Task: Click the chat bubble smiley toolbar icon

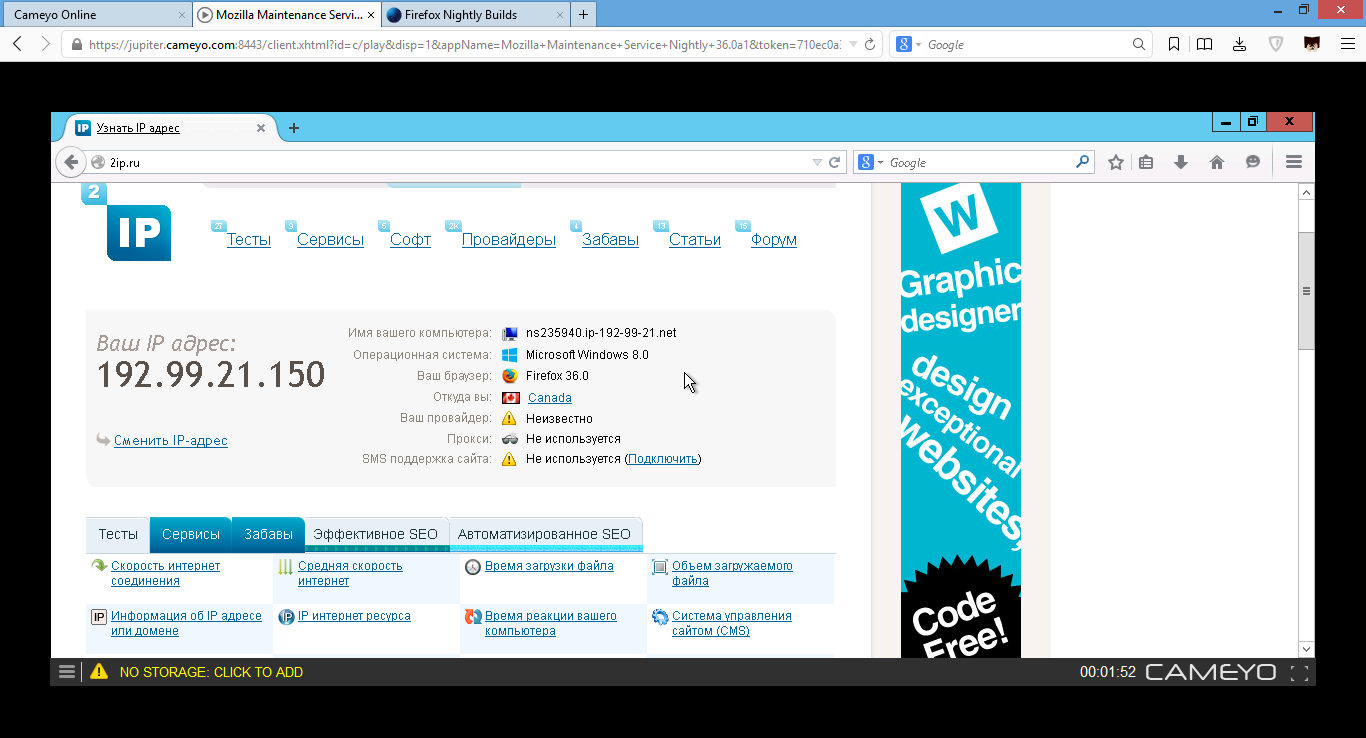Action: pos(1252,162)
